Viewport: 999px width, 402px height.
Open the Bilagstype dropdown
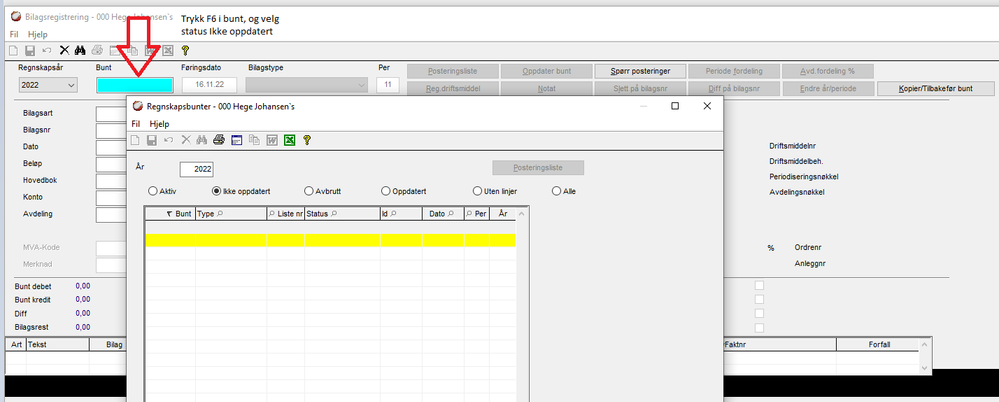306,85
